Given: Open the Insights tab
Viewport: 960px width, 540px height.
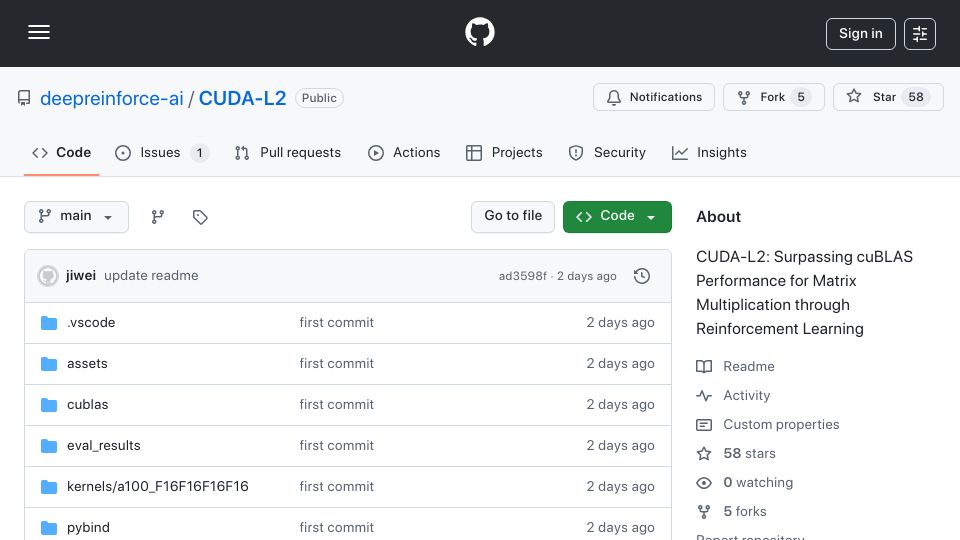Looking at the screenshot, I should 709,152.
